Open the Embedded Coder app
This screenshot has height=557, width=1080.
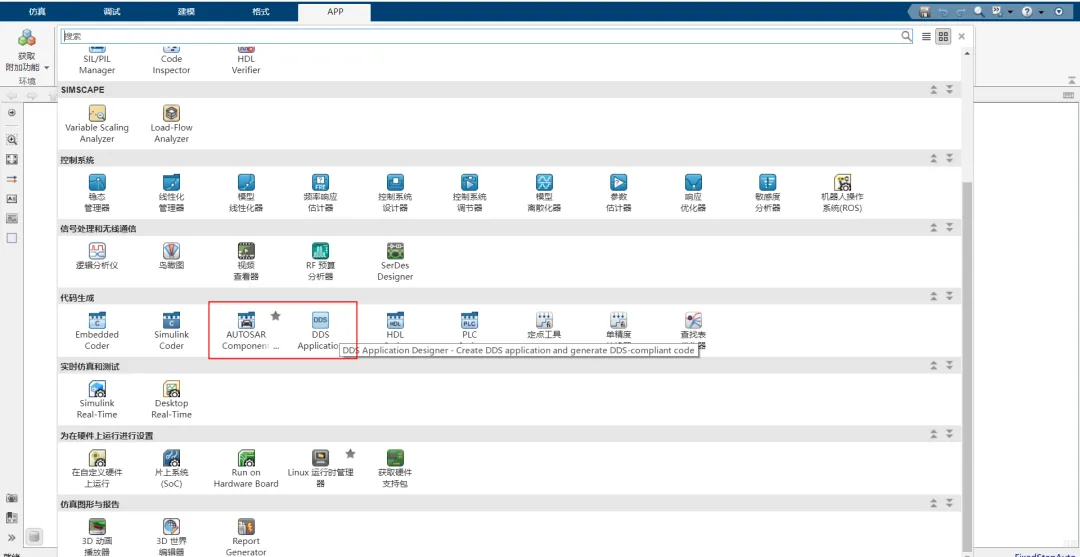coord(97,330)
